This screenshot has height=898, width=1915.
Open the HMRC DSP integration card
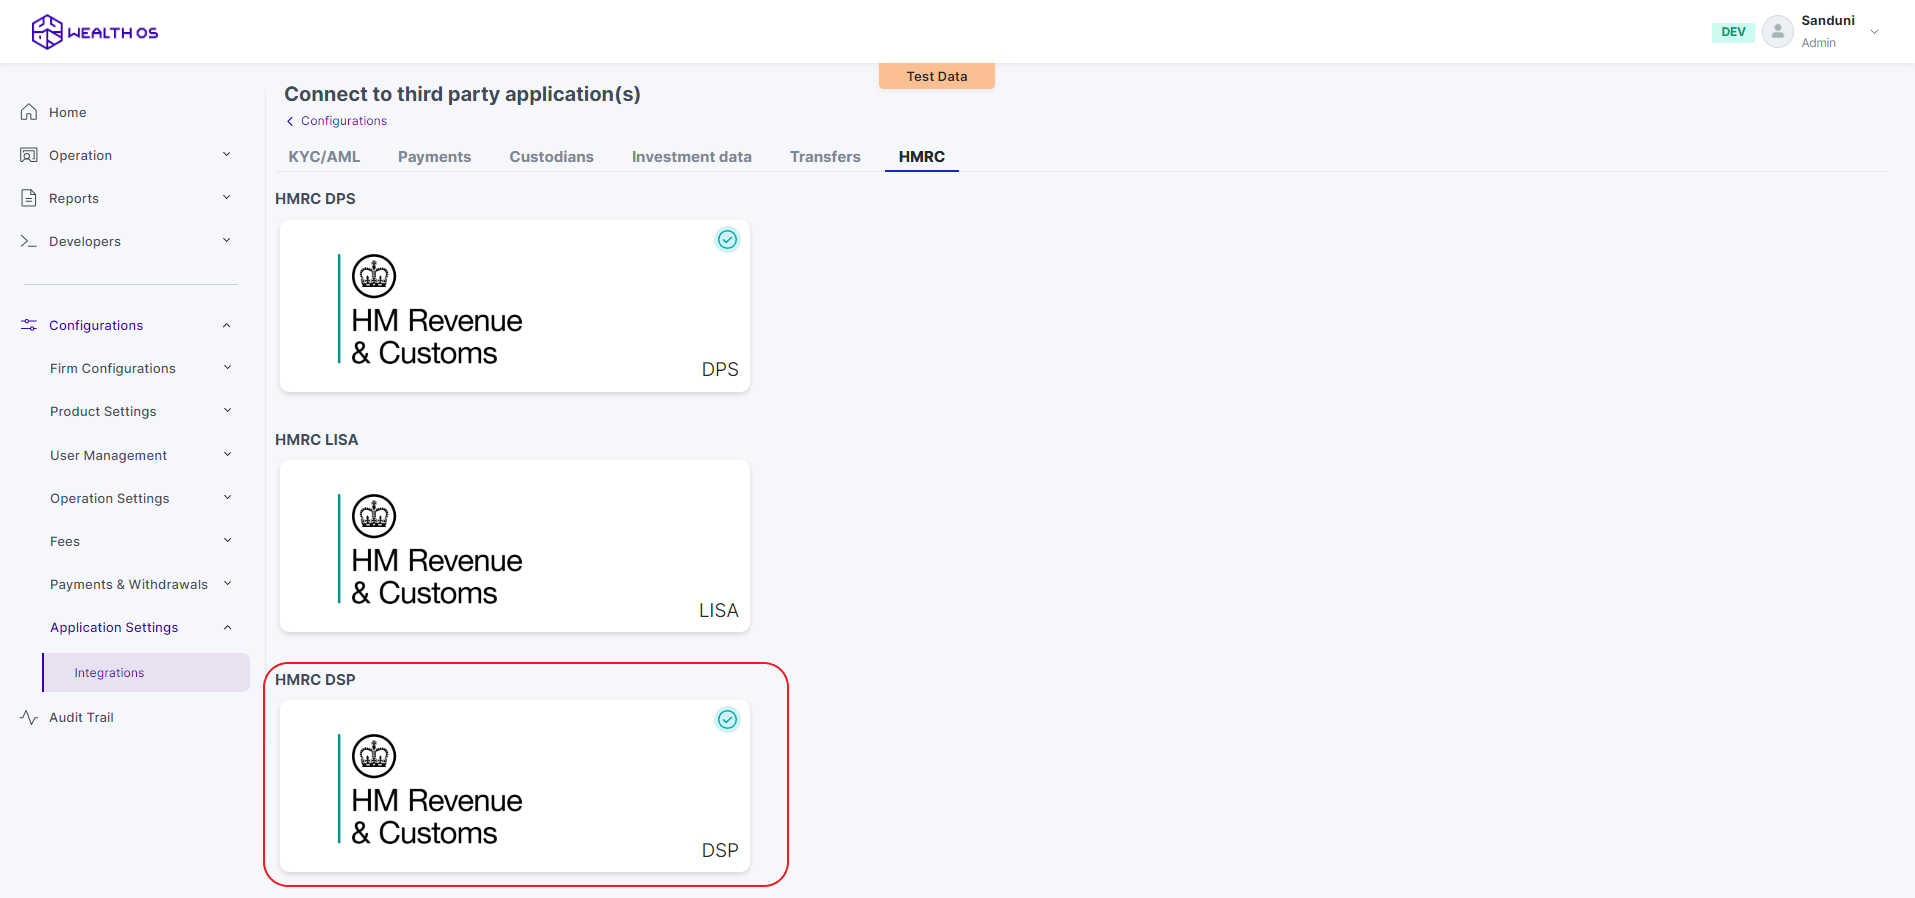[515, 786]
